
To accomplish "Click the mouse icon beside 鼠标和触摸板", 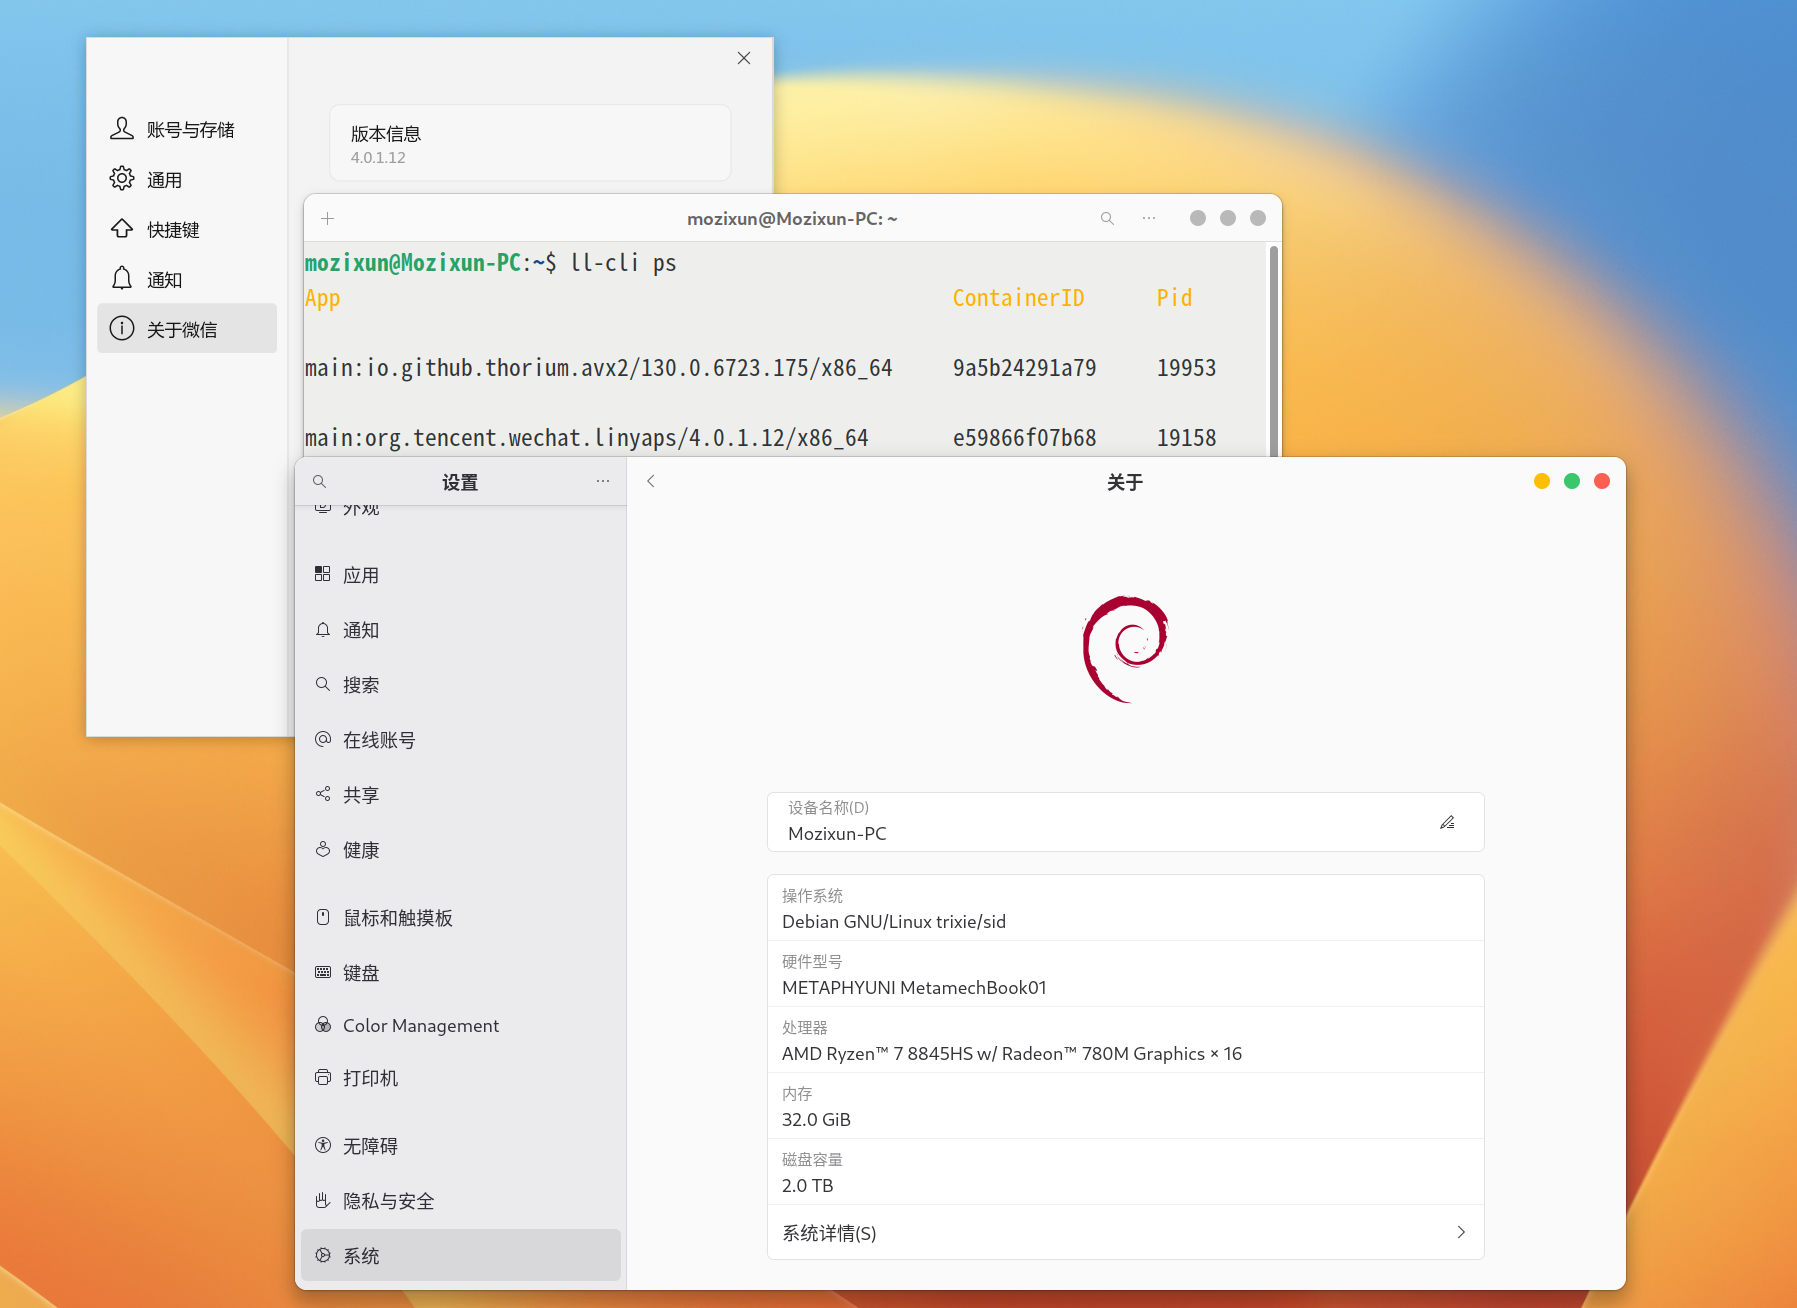I will [x=322, y=917].
